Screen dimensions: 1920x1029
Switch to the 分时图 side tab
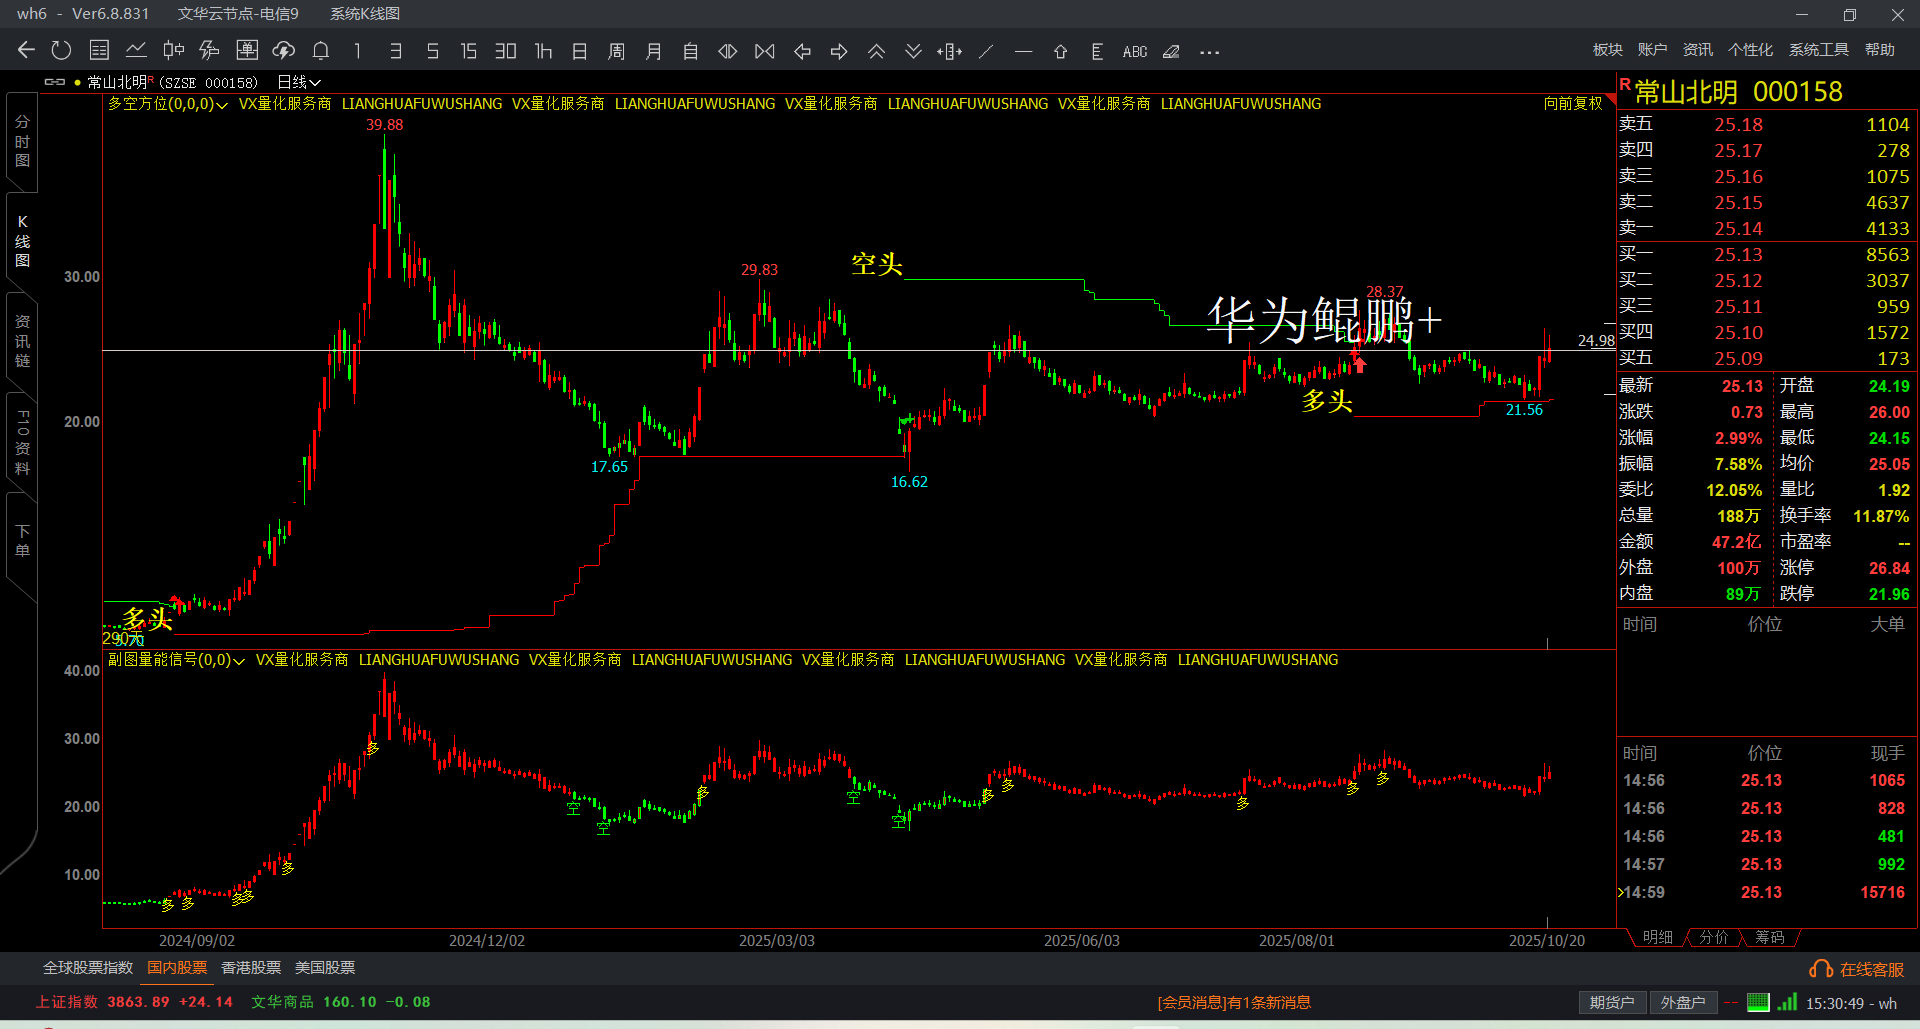click(x=22, y=141)
